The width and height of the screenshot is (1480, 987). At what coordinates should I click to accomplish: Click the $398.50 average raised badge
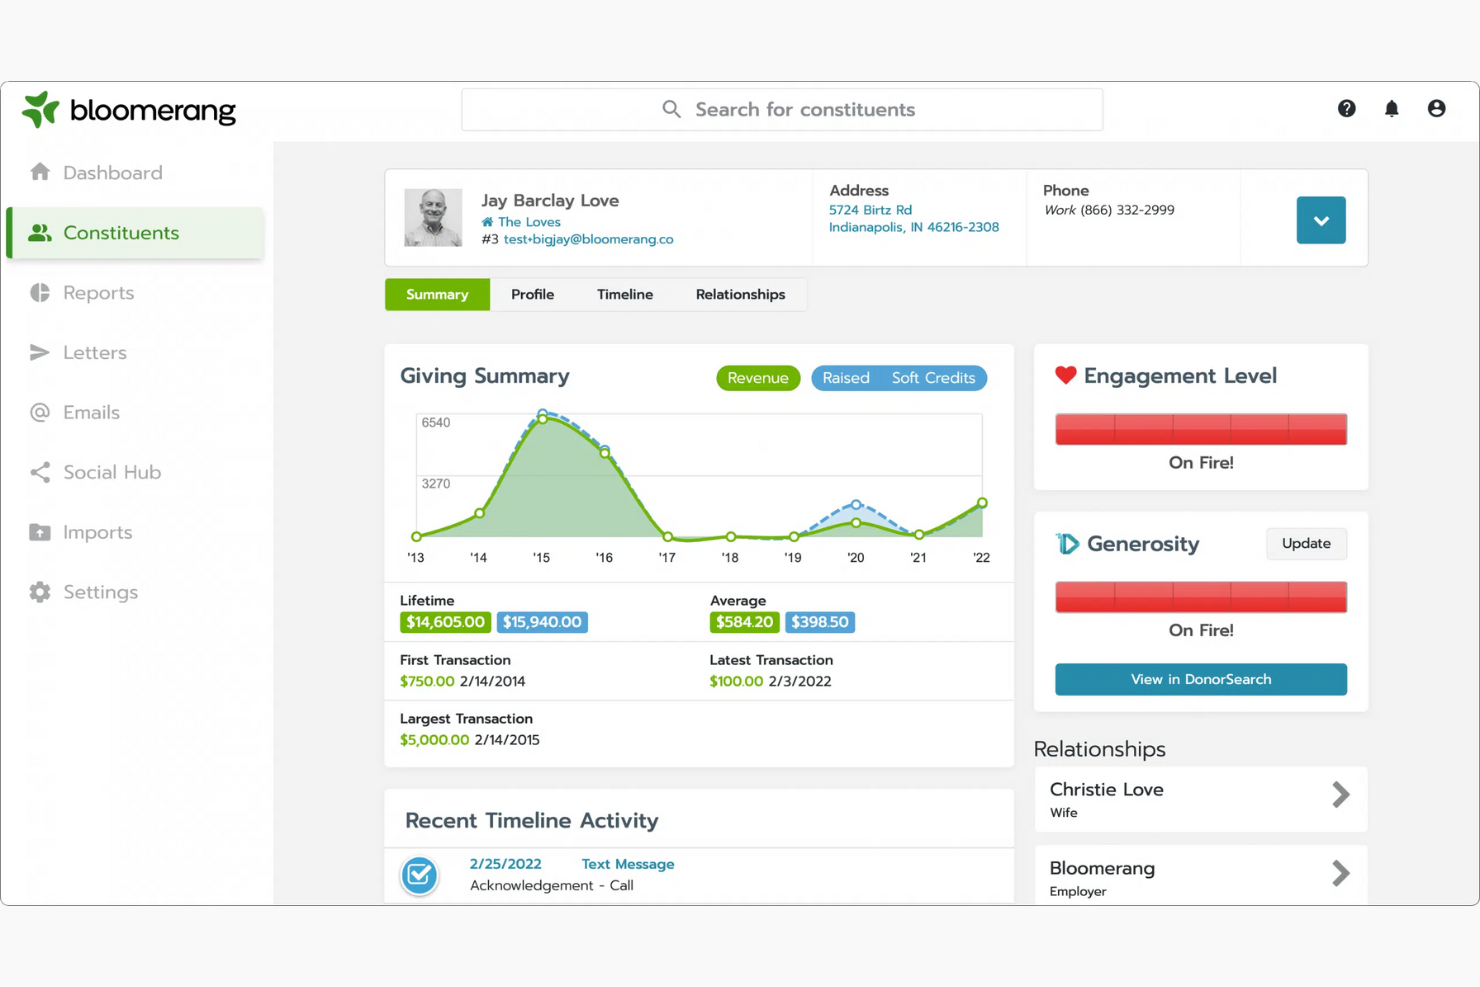click(x=820, y=622)
